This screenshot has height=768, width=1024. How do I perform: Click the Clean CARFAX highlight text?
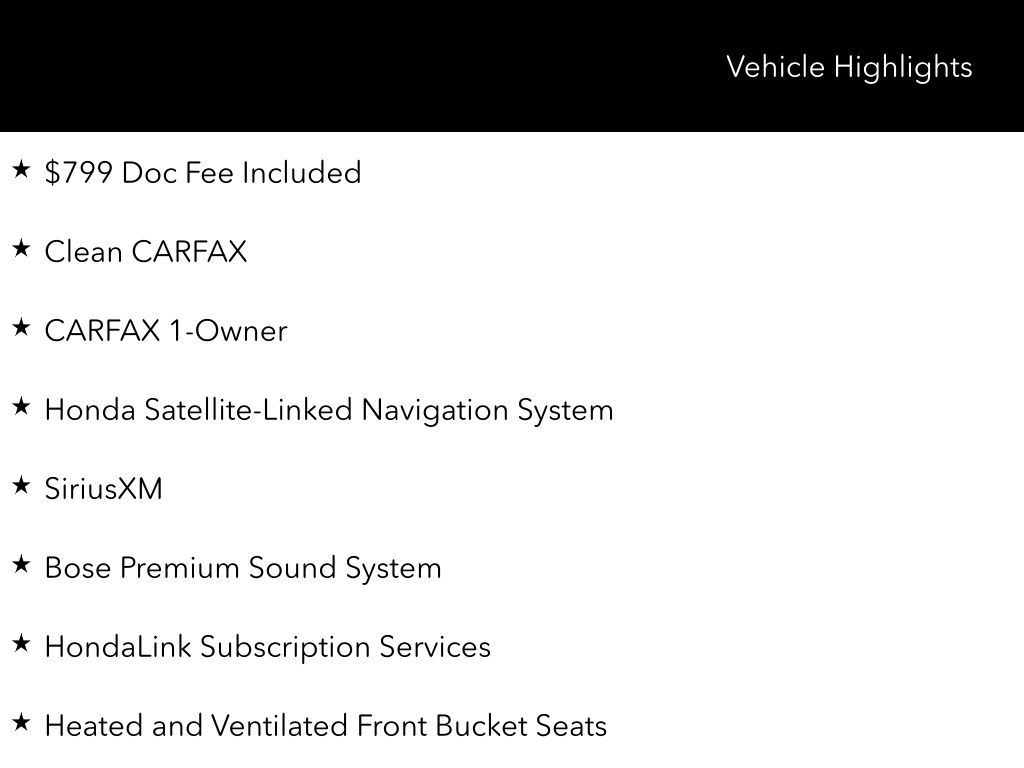point(146,252)
